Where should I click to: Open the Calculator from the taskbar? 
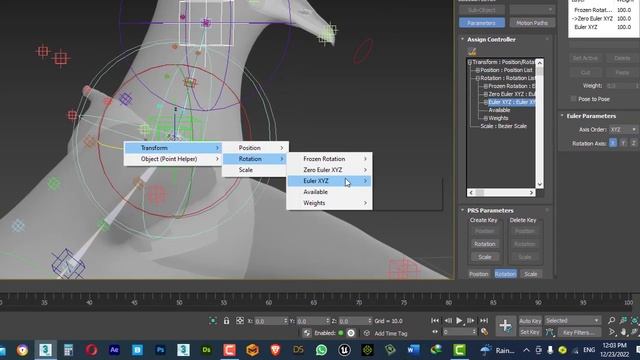pyautogui.click(x=68, y=350)
